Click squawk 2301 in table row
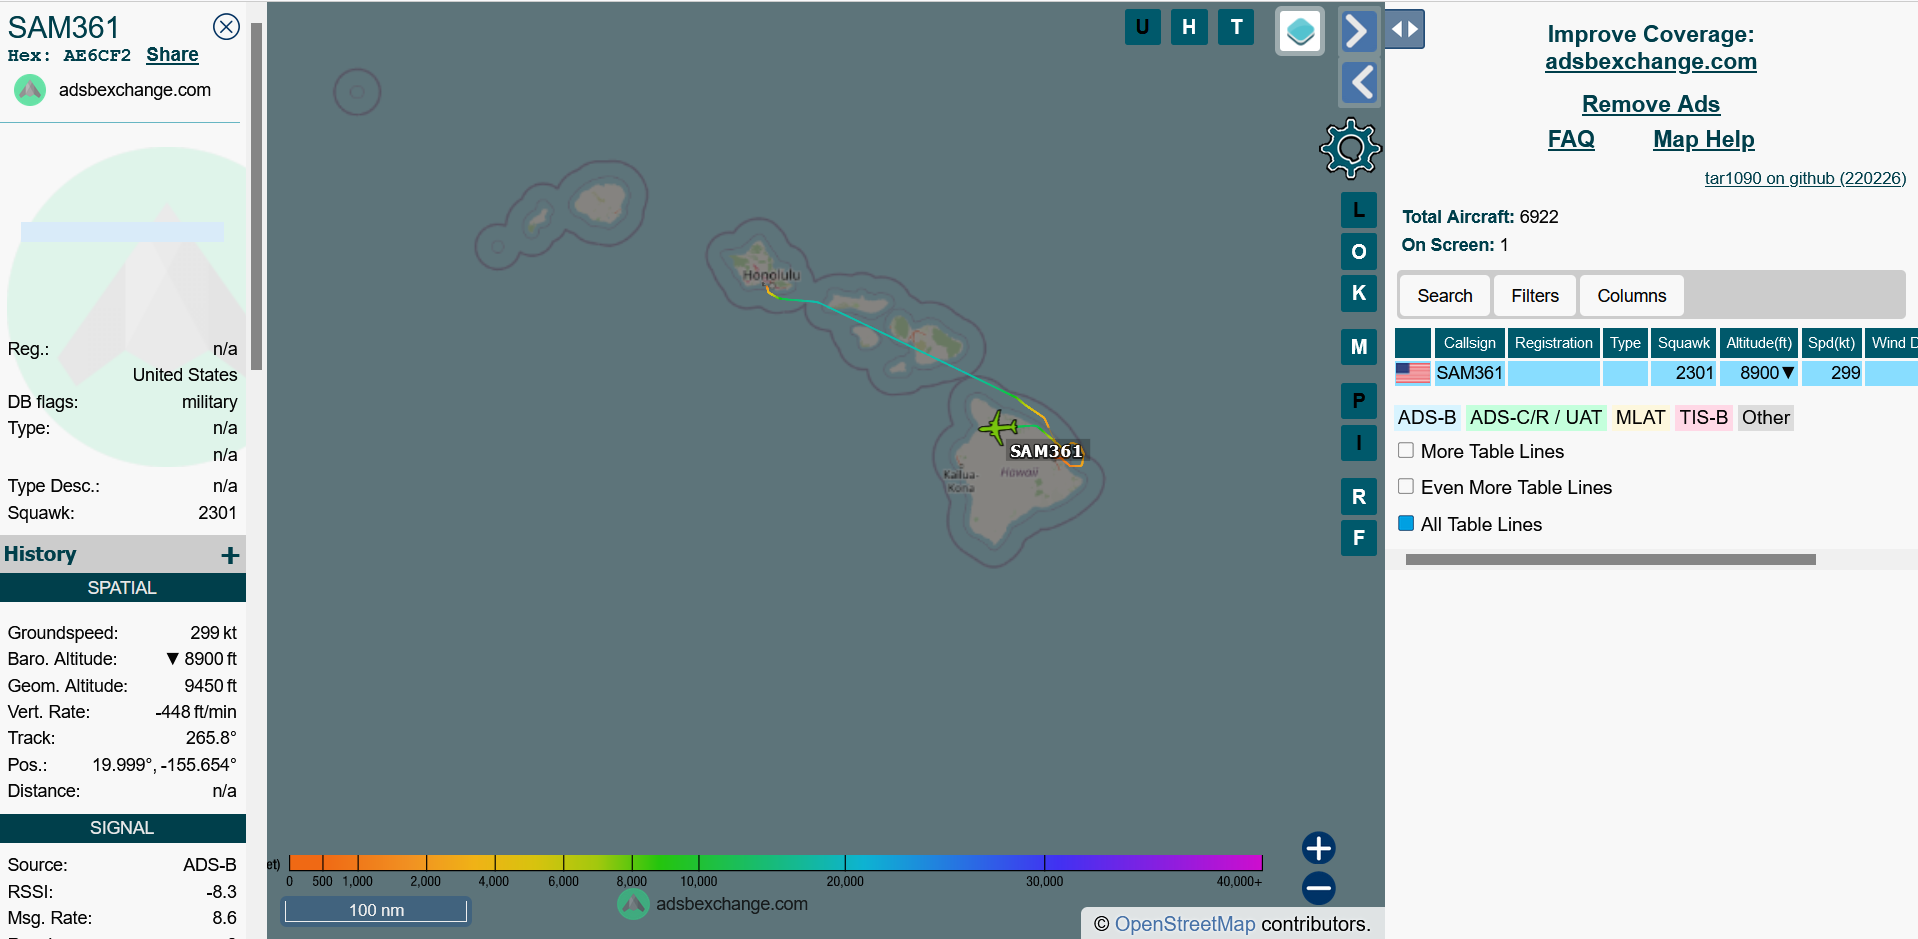Viewport: 1918px width, 939px height. pyautogui.click(x=1683, y=373)
